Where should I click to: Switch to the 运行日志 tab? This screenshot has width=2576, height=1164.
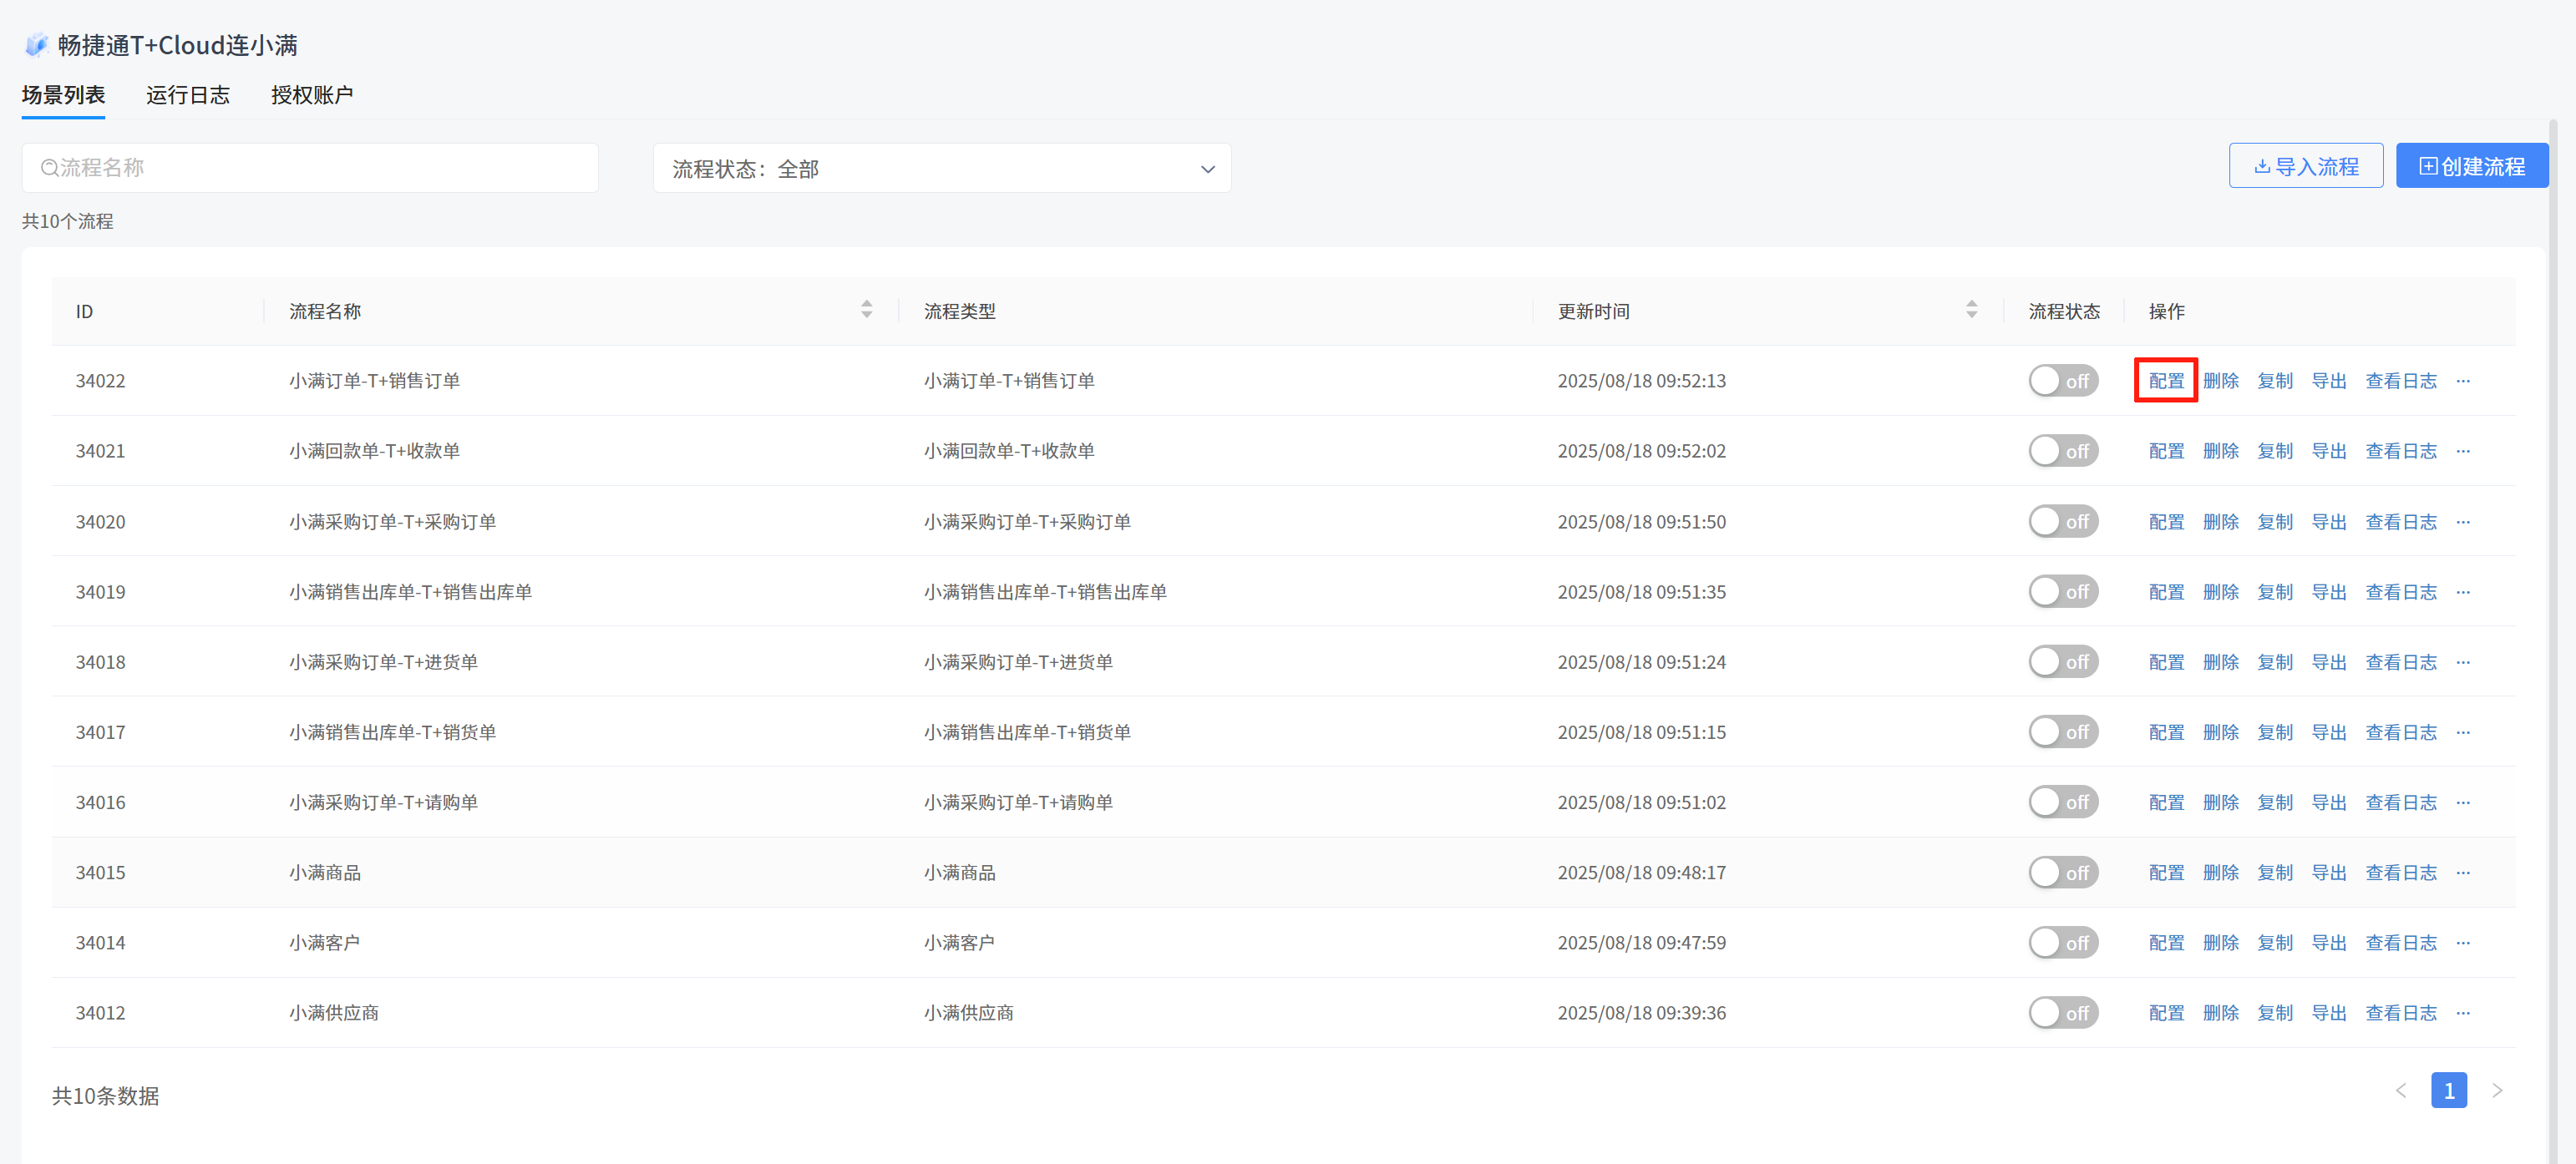coord(187,95)
